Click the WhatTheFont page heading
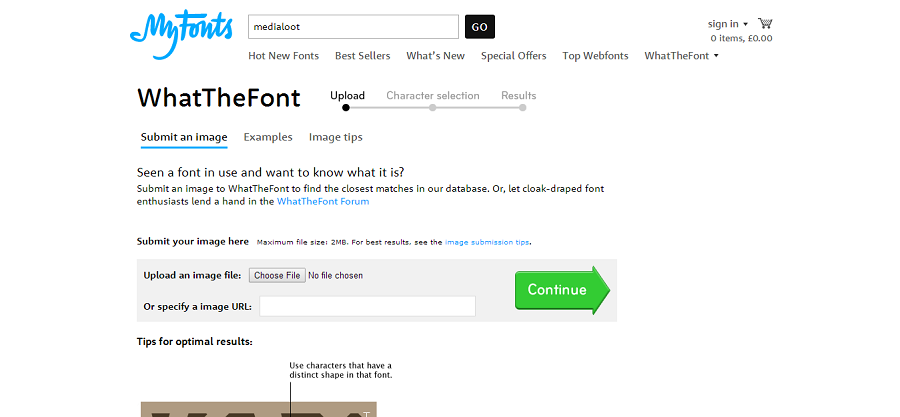900x417 pixels. (219, 98)
